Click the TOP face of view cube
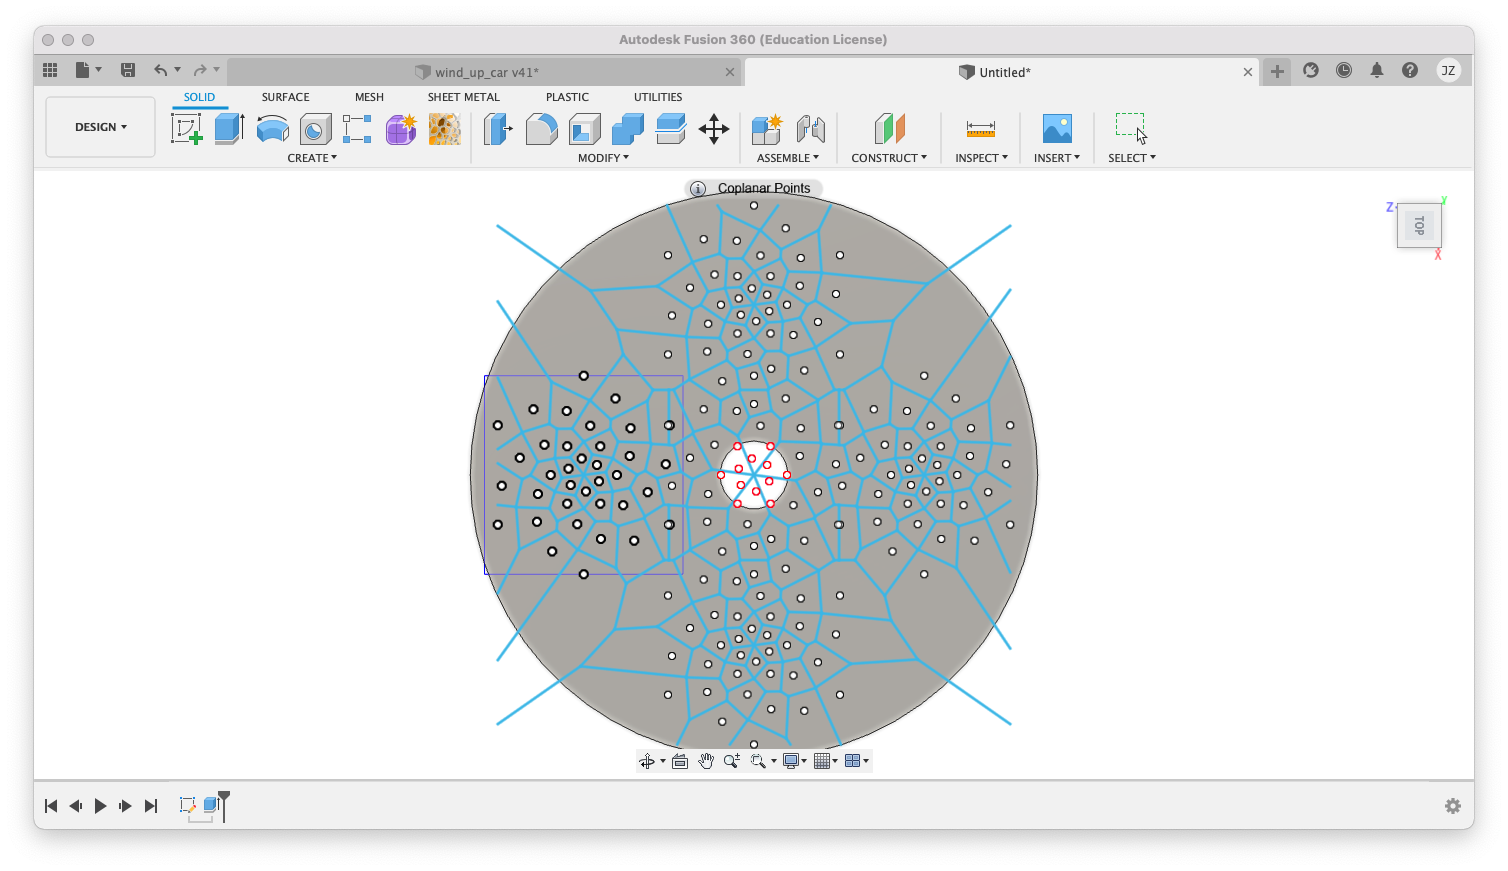The height and width of the screenshot is (871, 1508). pos(1419,225)
